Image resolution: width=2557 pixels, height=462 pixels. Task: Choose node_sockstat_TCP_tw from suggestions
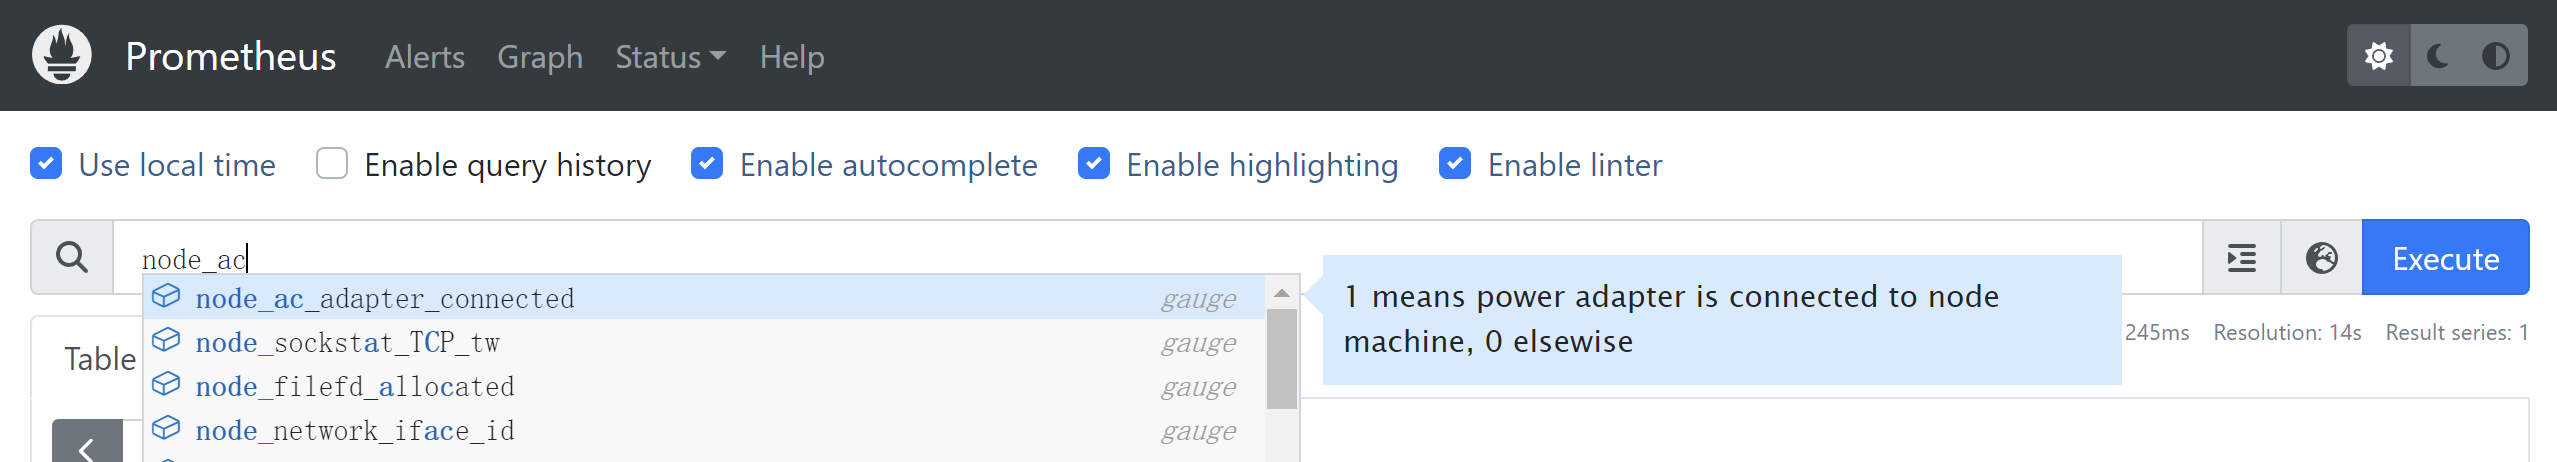tap(347, 342)
